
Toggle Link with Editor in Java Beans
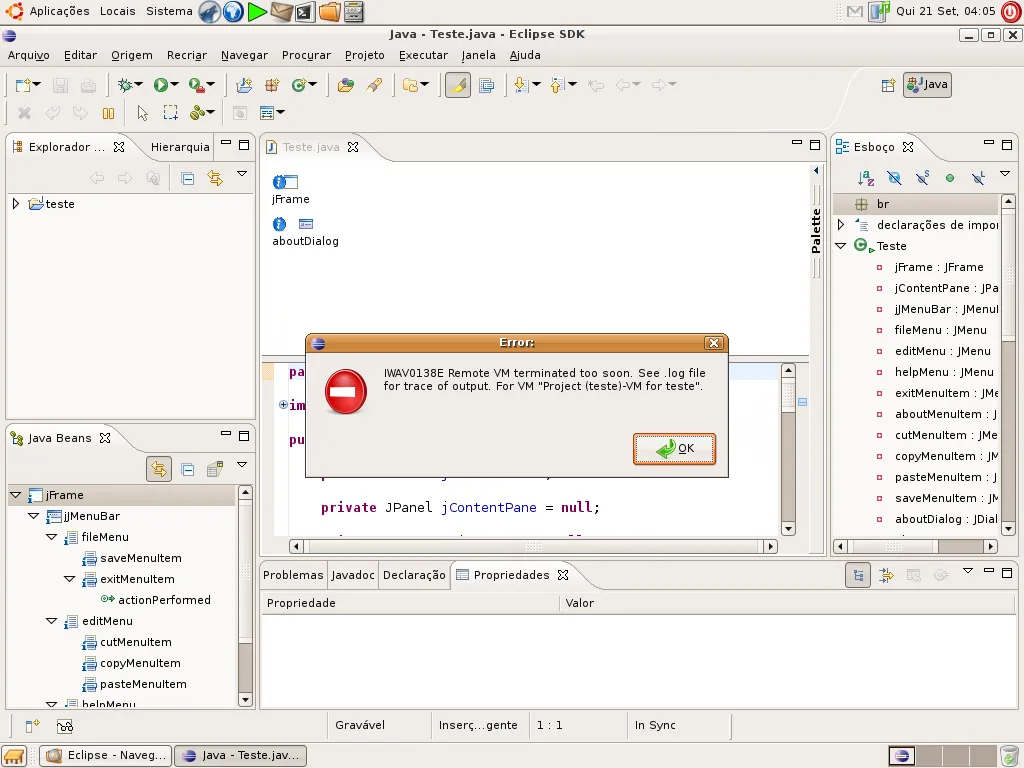(158, 469)
